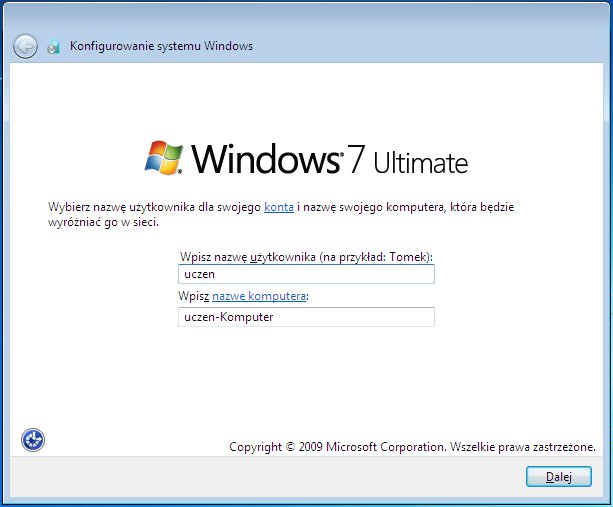The image size is (613, 507).
Task: Click the 'Wybierz nazwę użytkownika' instruction text
Action: coord(281,214)
